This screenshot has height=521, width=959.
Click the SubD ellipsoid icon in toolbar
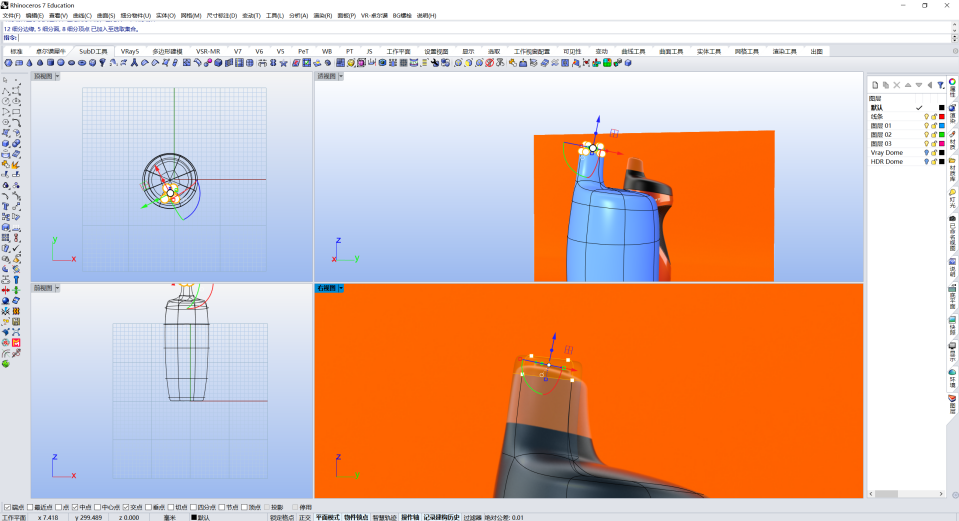pyautogui.click(x=72, y=63)
